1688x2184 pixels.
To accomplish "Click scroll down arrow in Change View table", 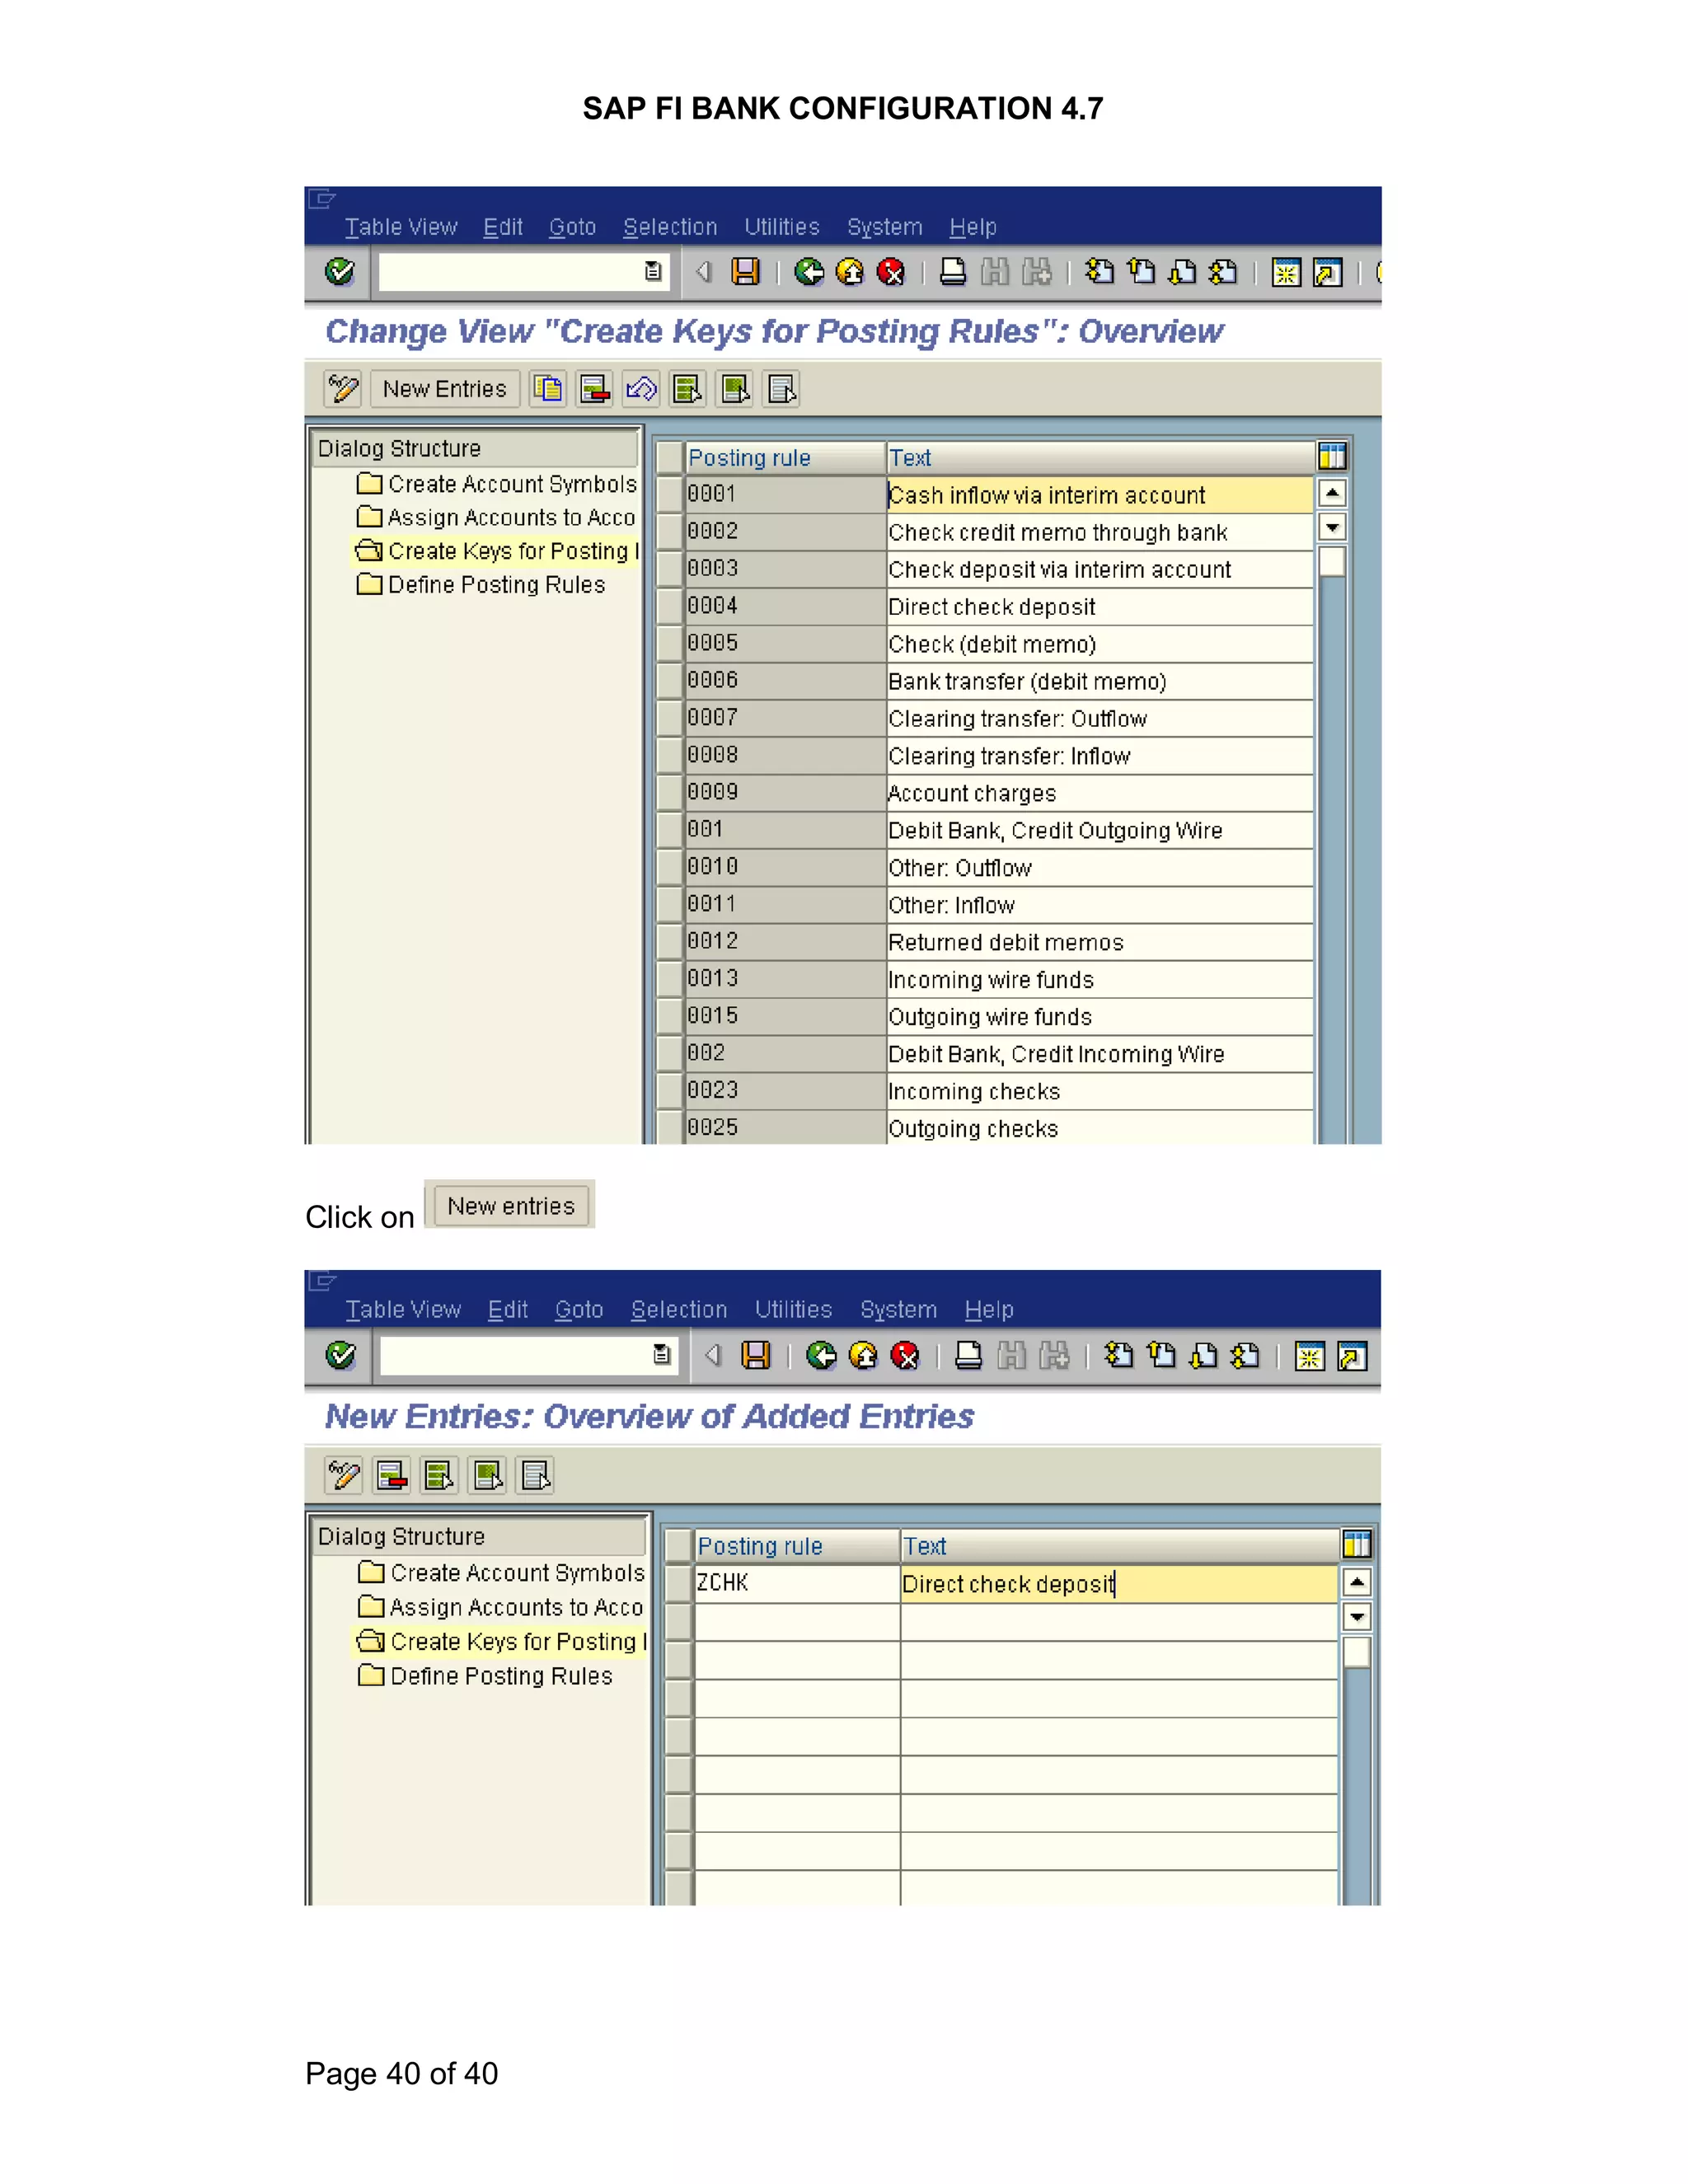I will point(1332,527).
